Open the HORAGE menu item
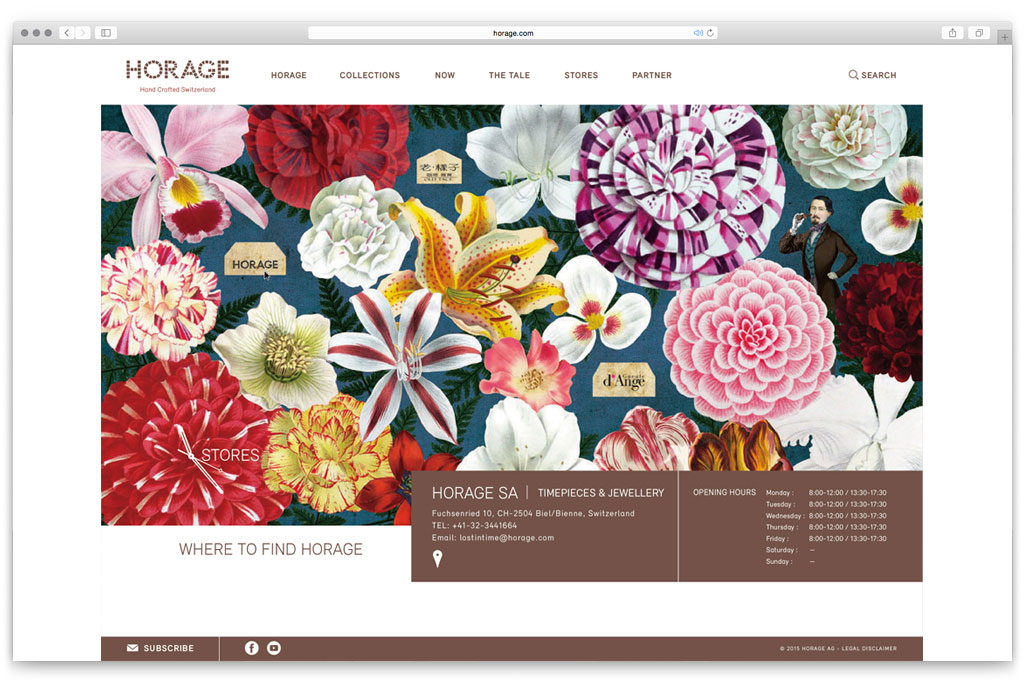Image resolution: width=1024 pixels, height=683 pixels. tap(289, 75)
